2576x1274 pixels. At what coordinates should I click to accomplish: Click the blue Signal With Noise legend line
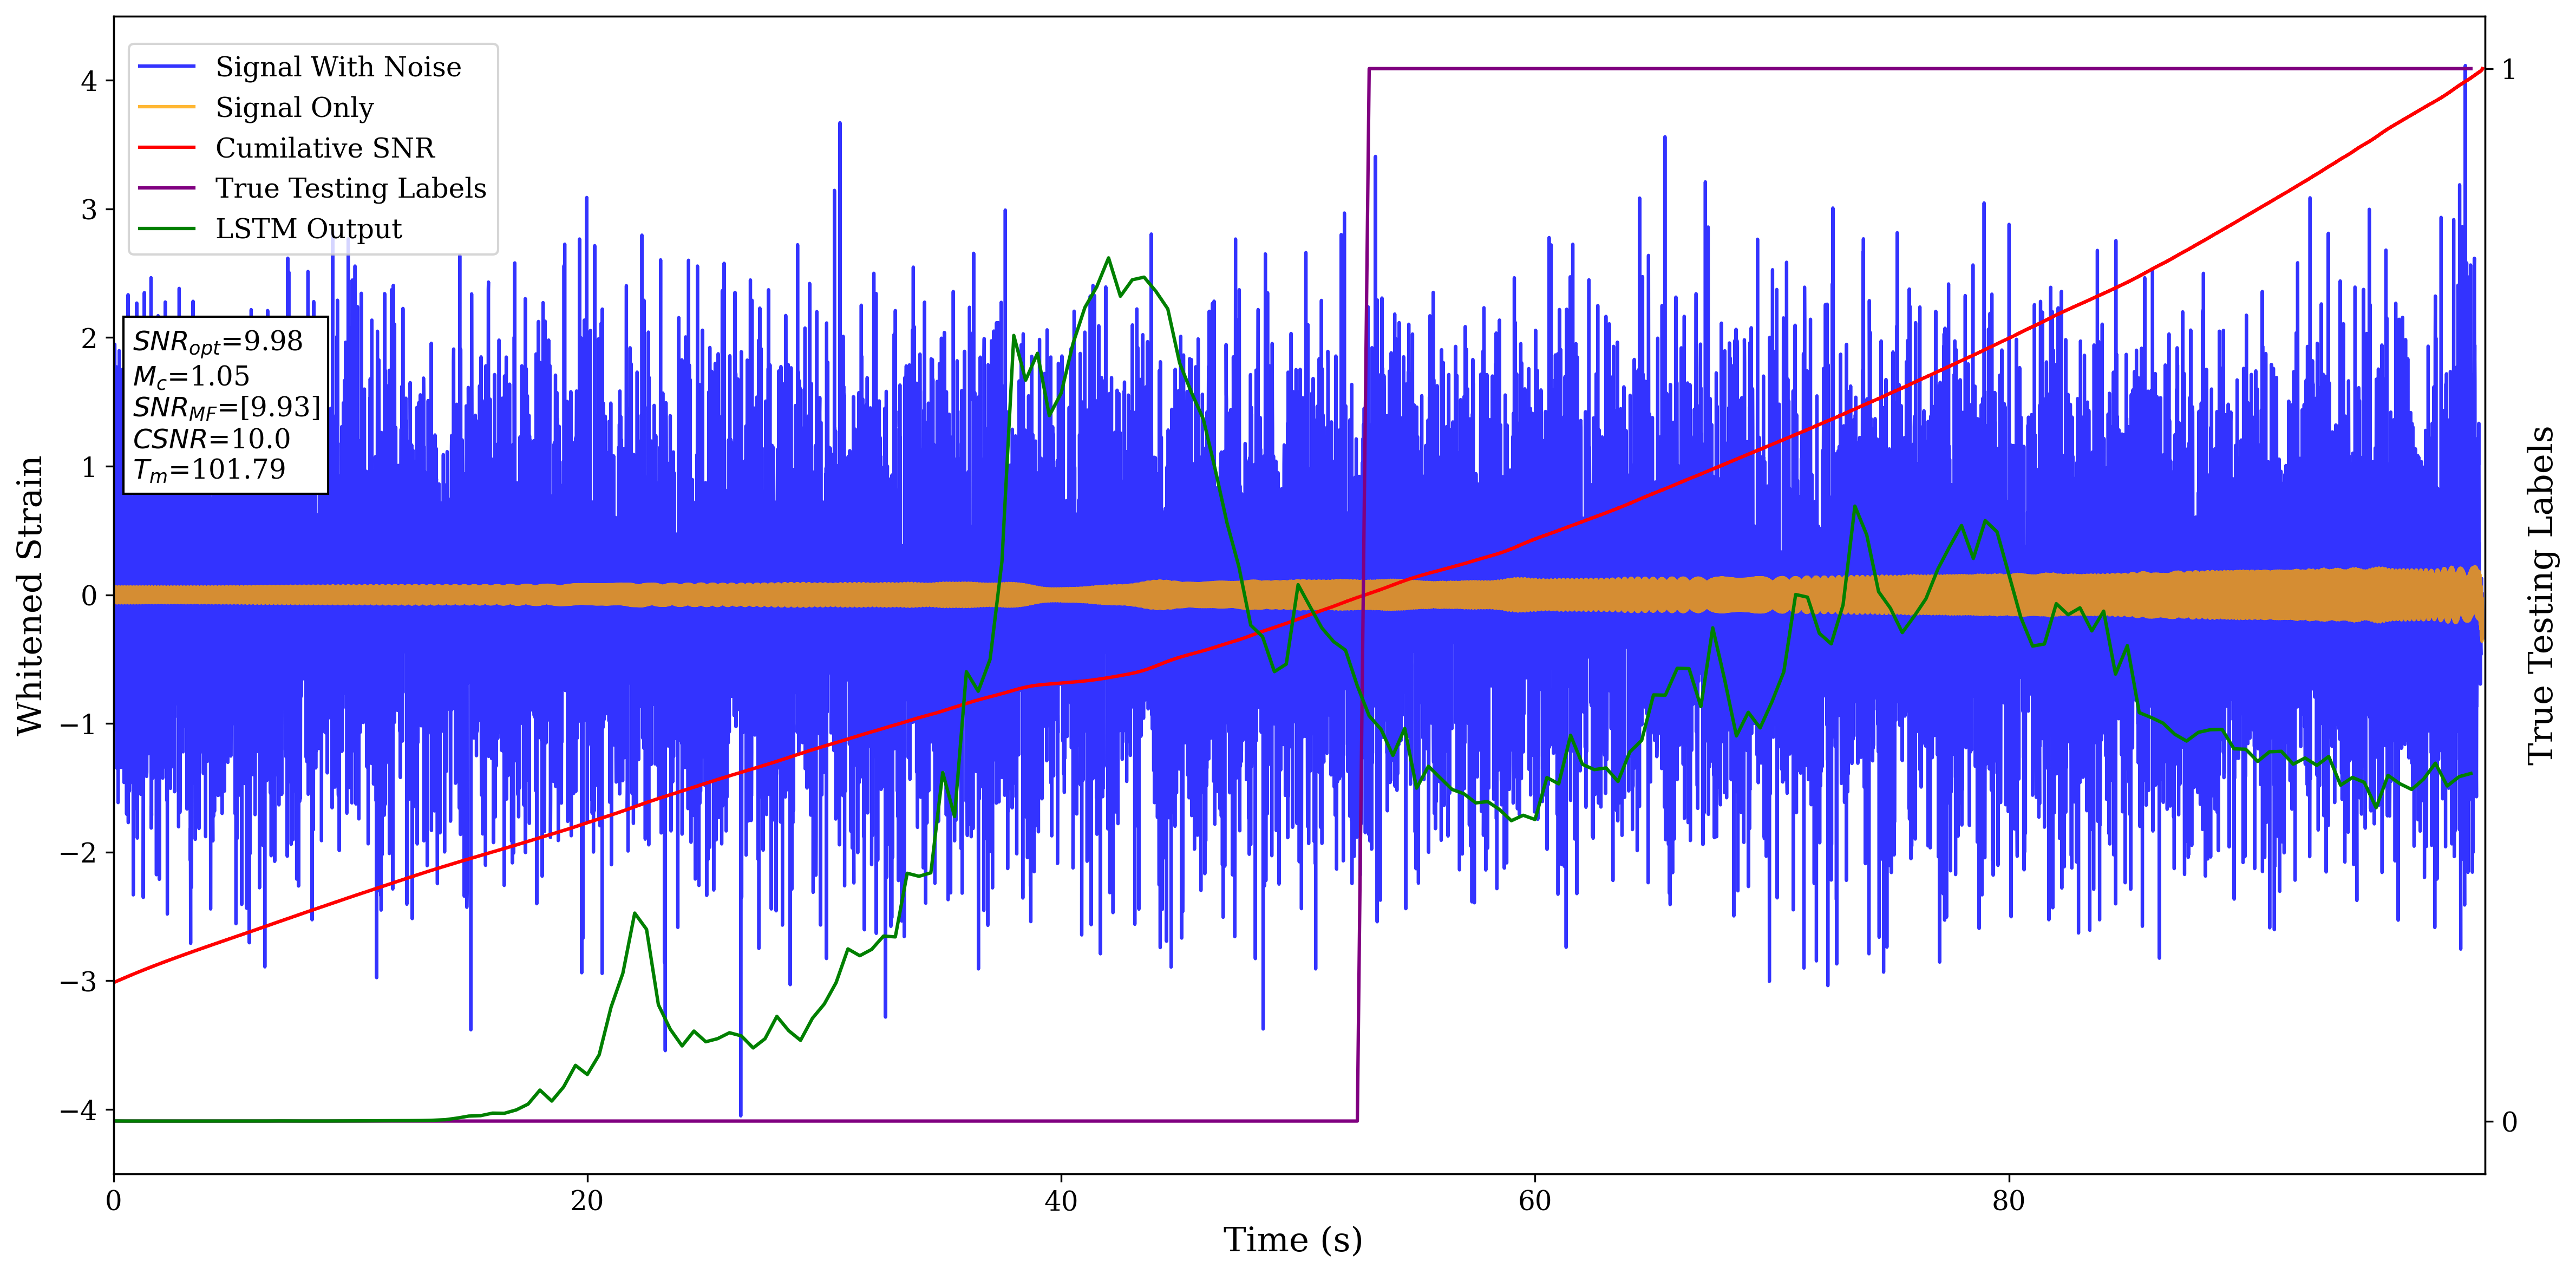(166, 67)
